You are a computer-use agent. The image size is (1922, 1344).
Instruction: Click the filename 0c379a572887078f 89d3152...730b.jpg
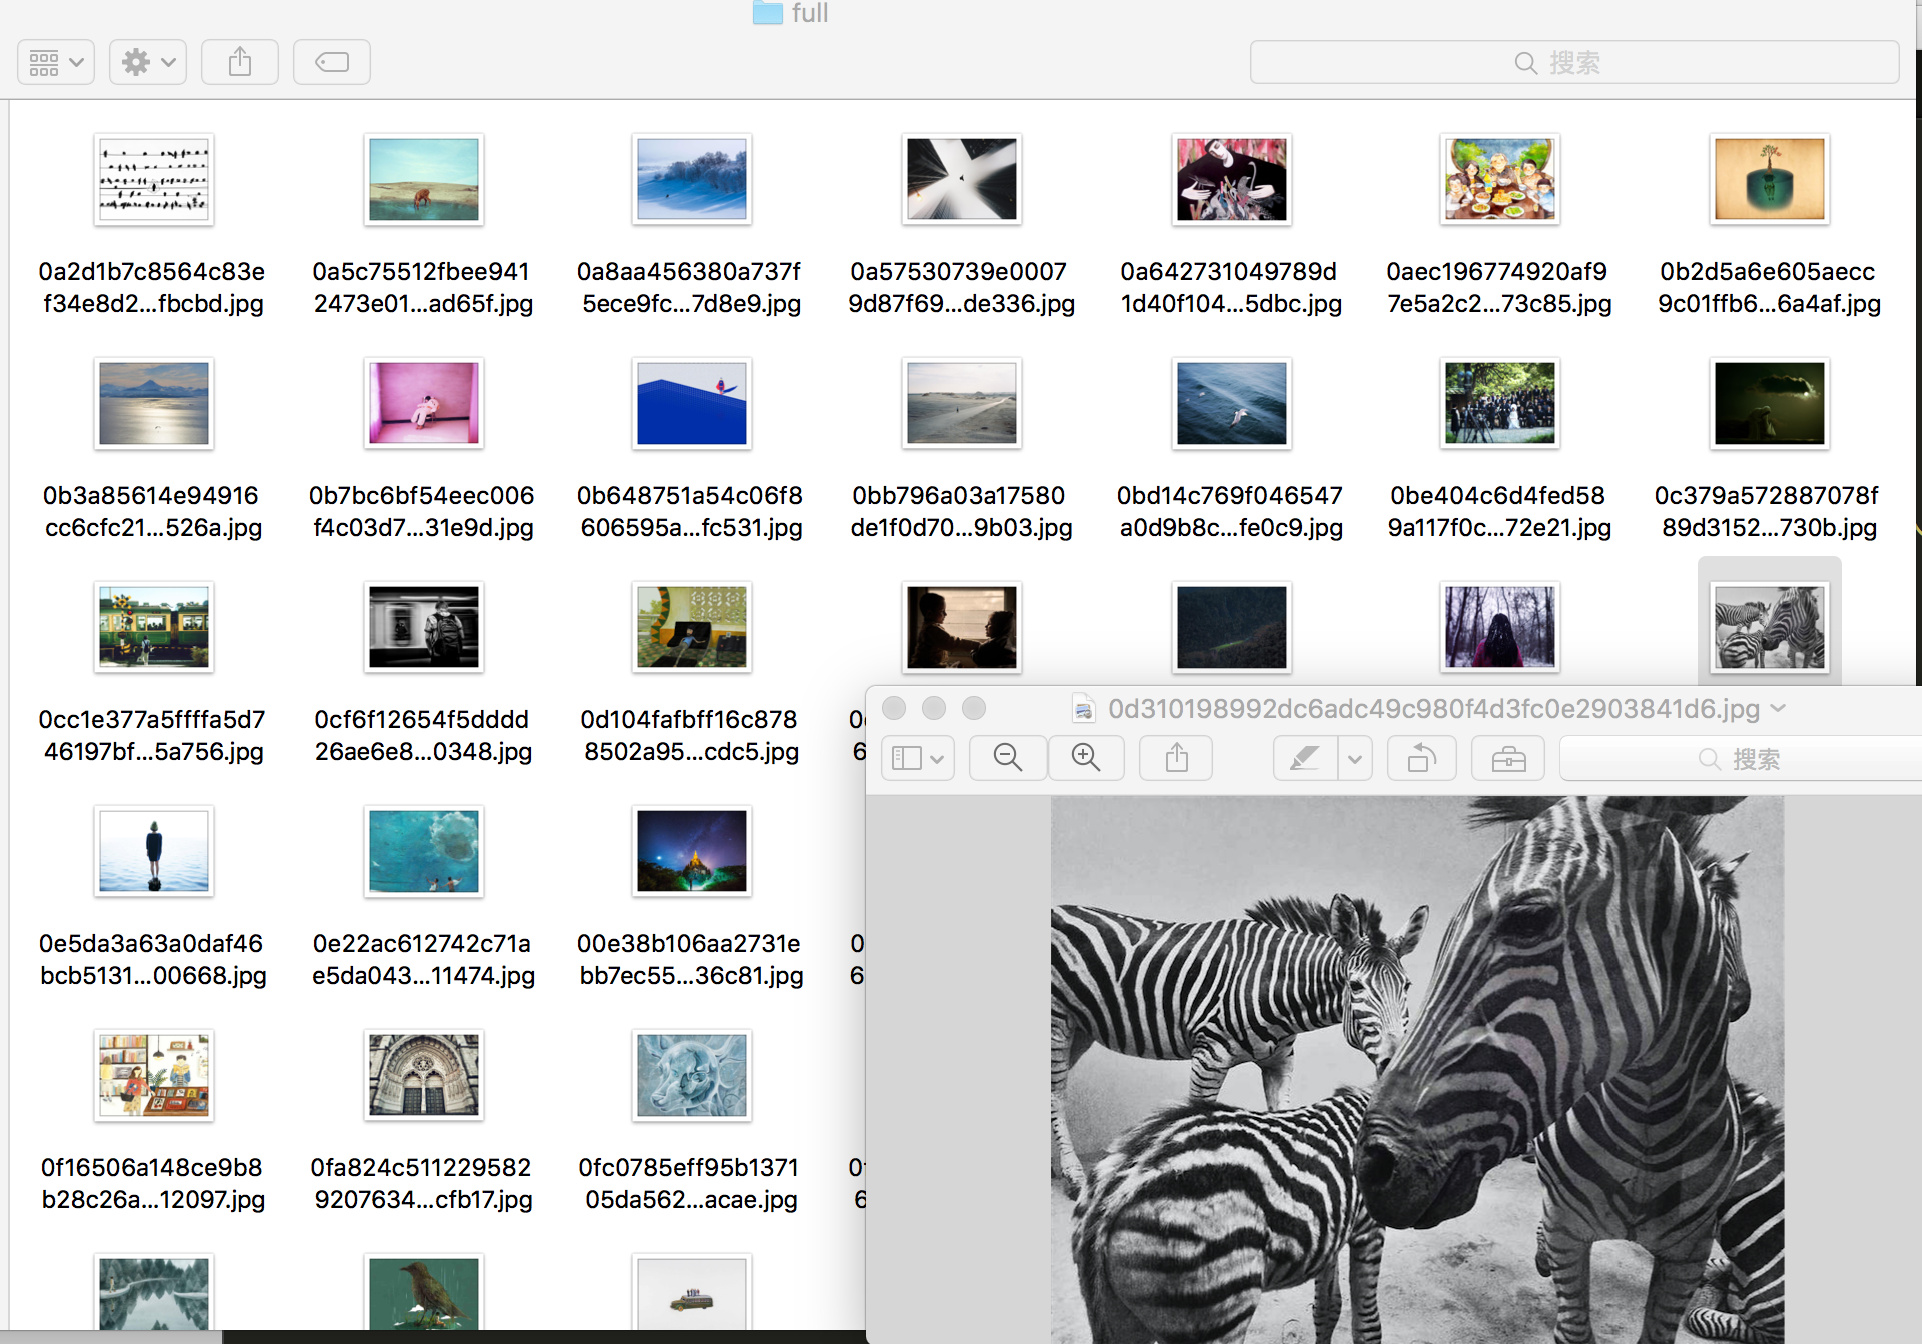click(1769, 511)
